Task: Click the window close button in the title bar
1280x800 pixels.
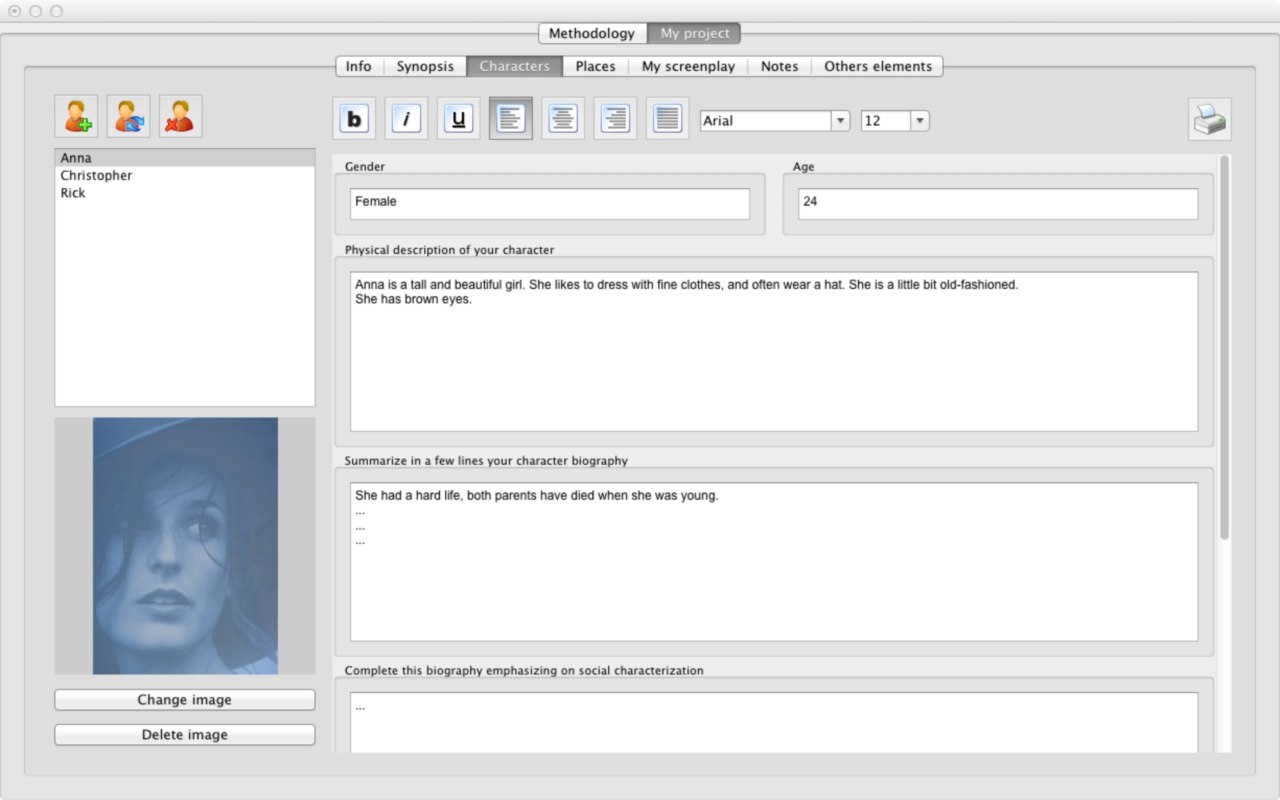Action: [14, 11]
